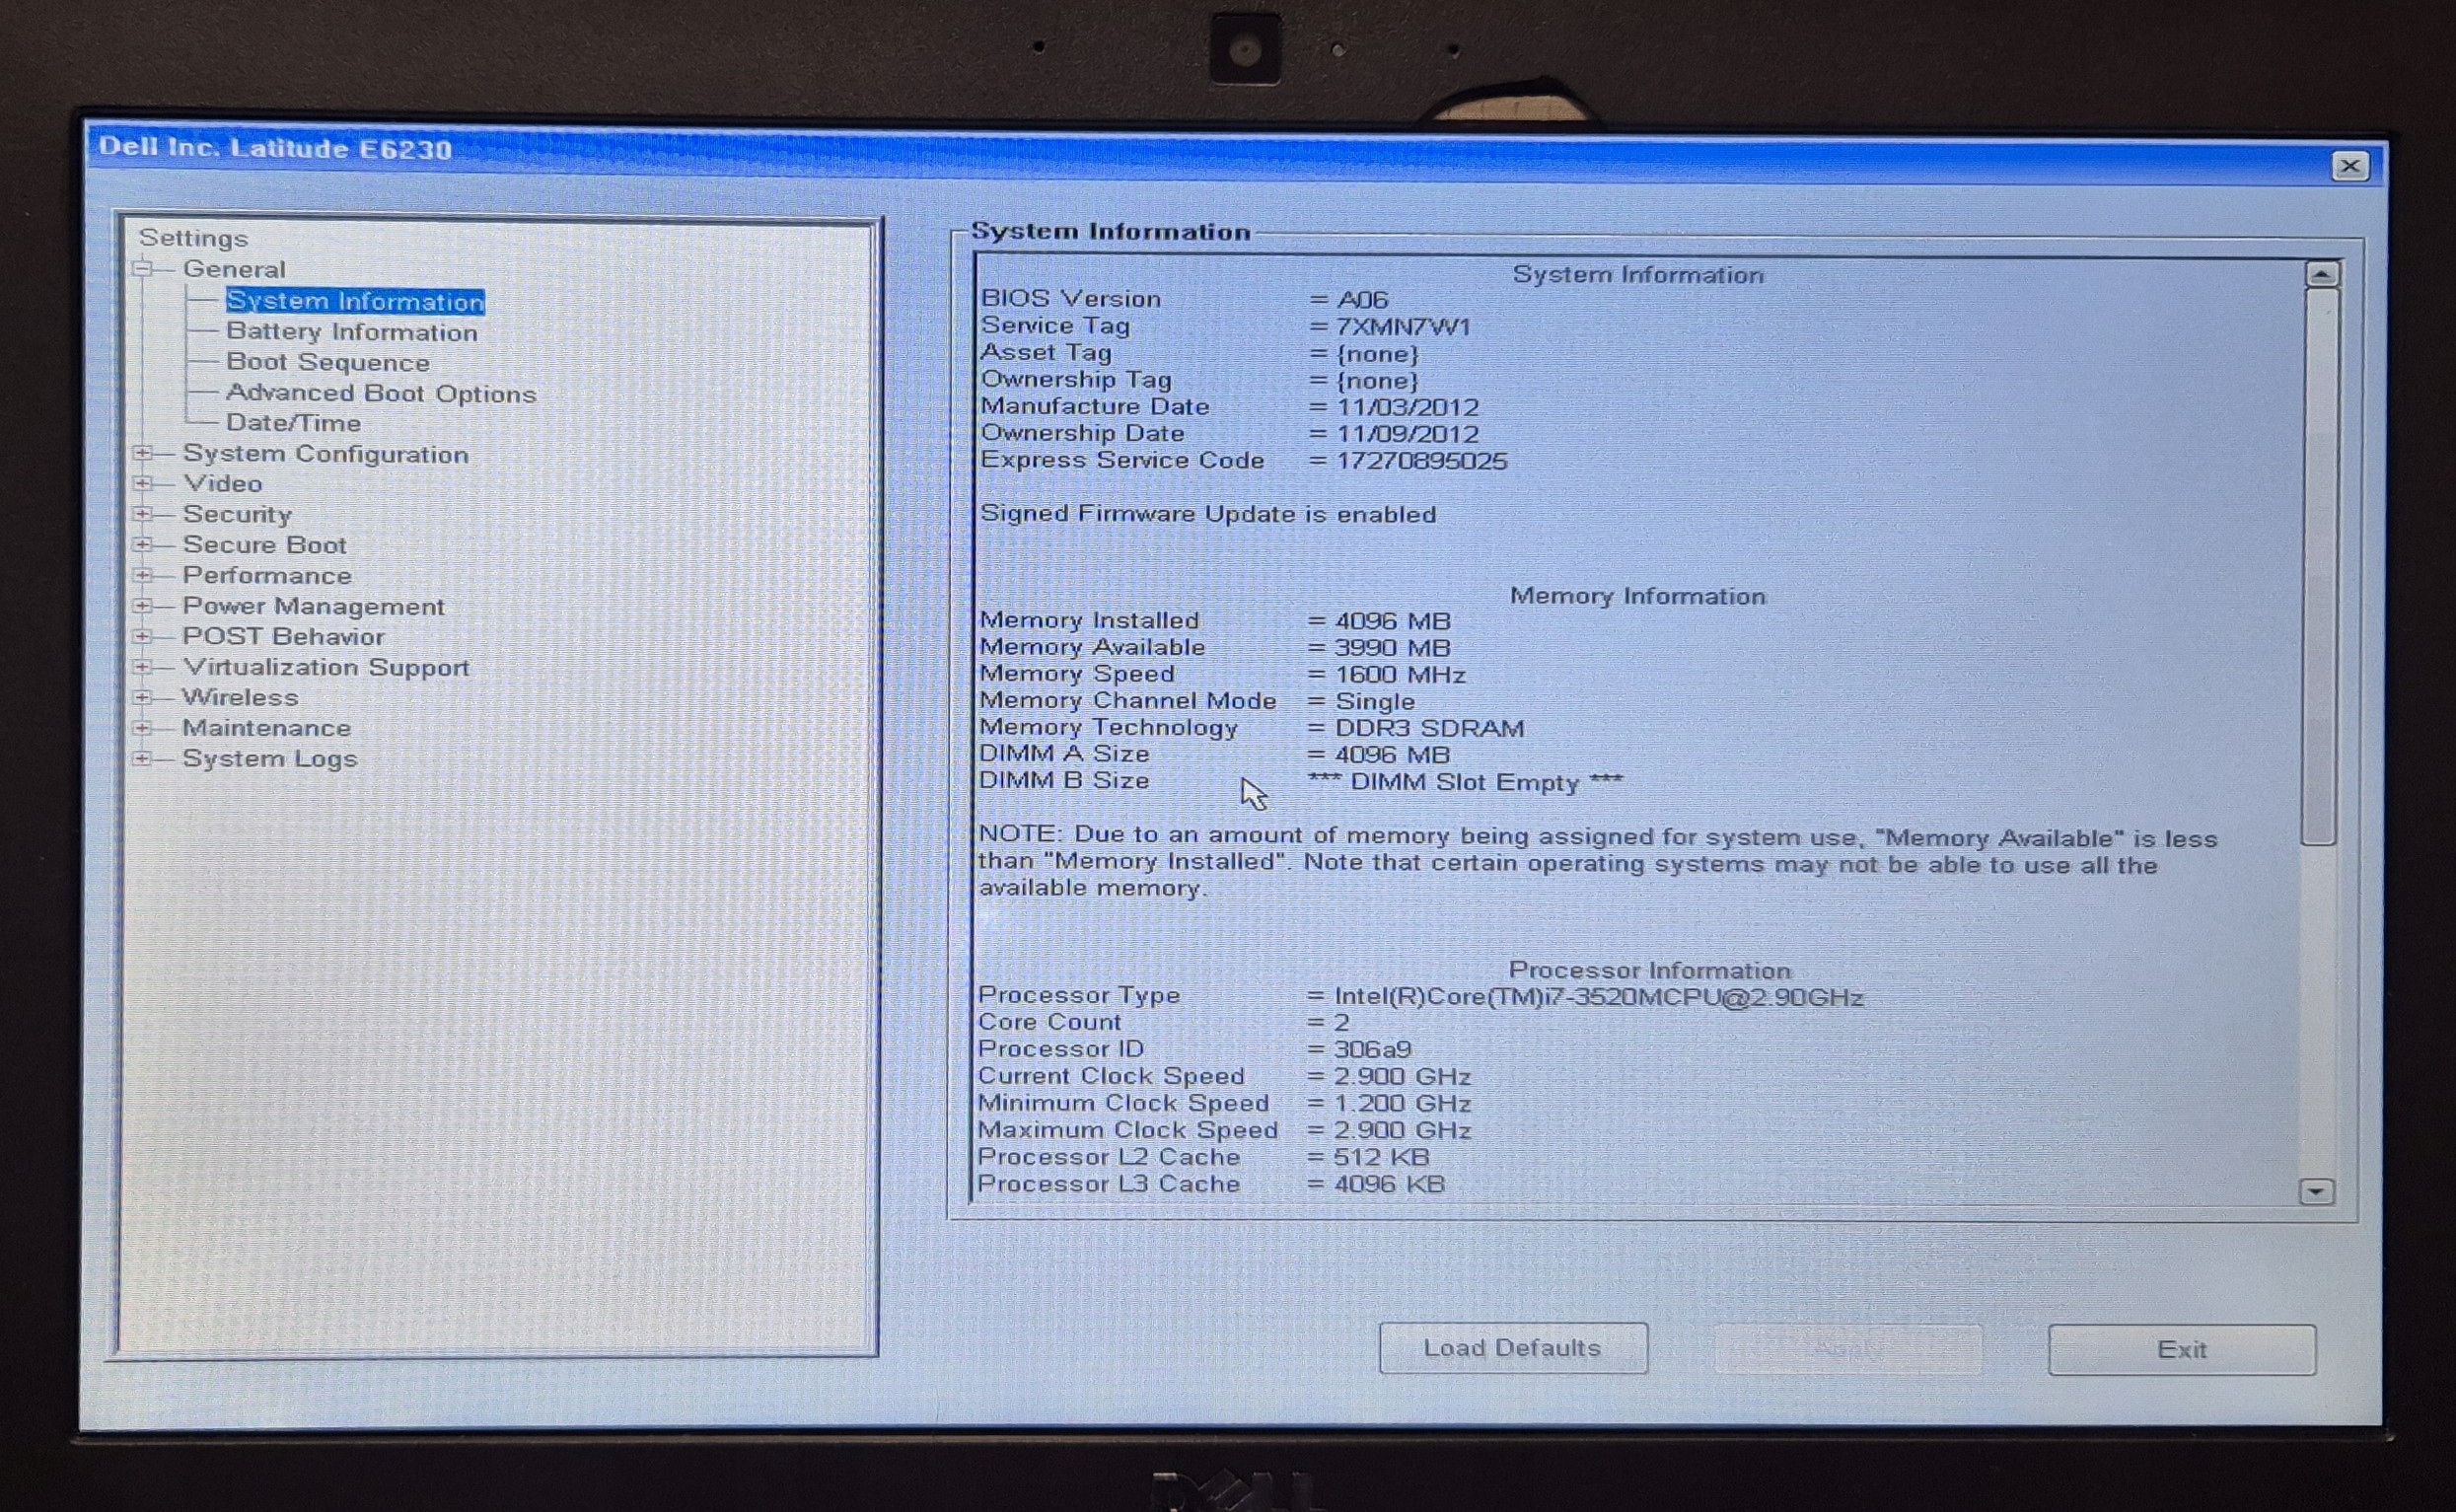Expand Power Management settings
The height and width of the screenshot is (1512, 2456).
click(x=143, y=606)
